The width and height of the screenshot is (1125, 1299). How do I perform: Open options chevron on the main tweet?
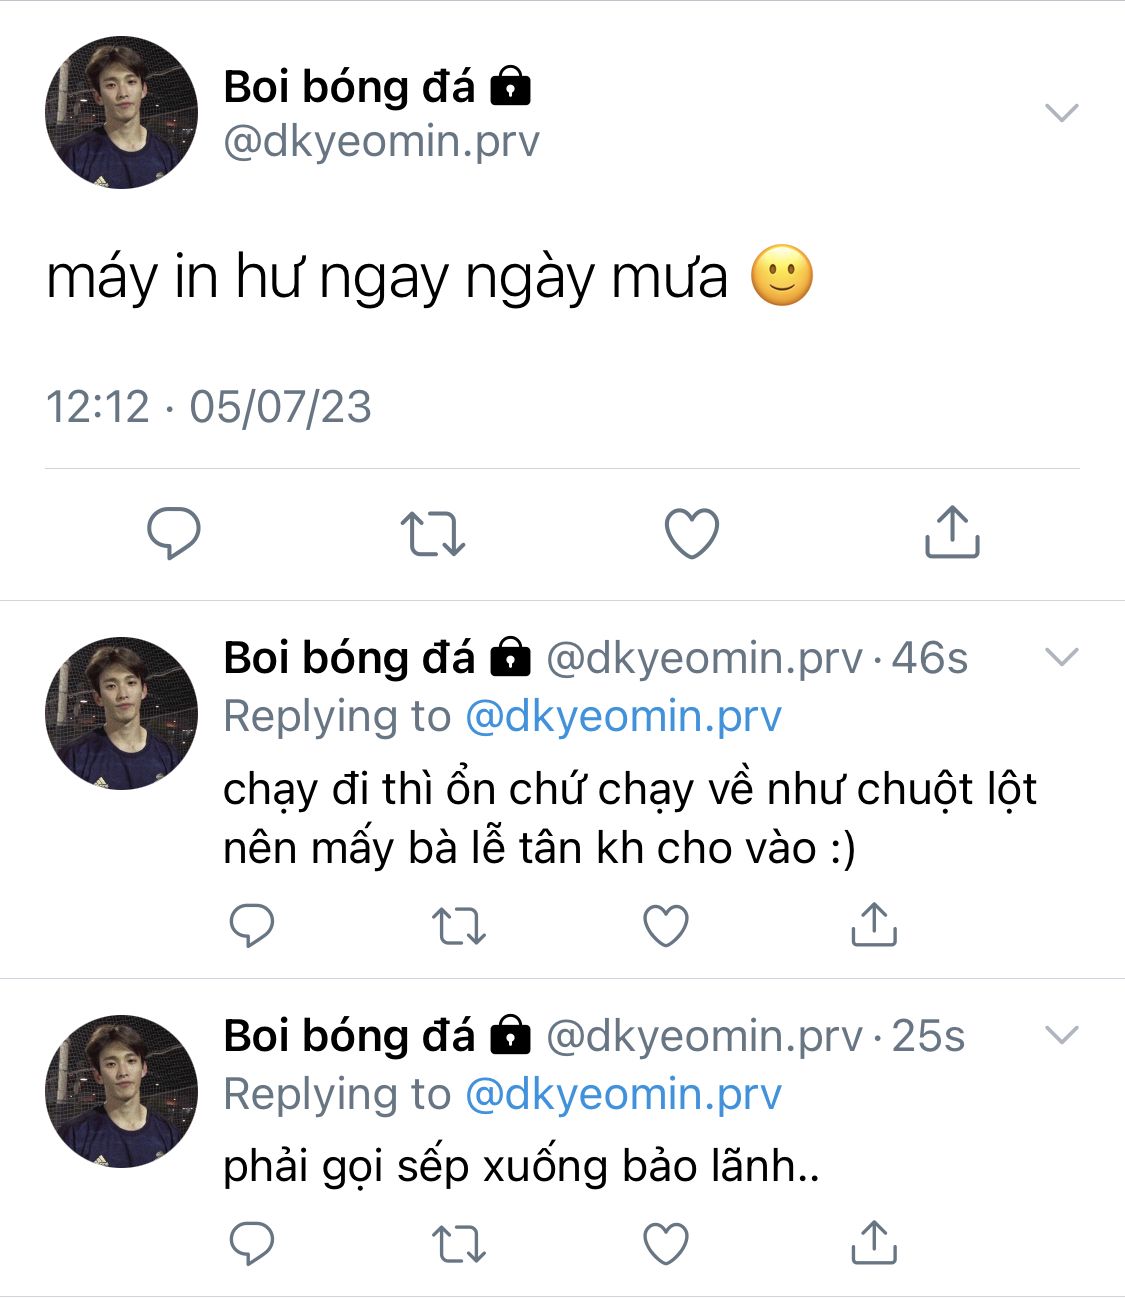point(1061,112)
